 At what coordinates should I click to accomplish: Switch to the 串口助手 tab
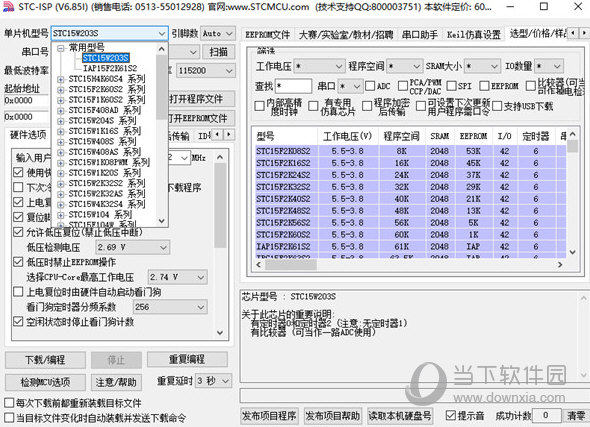click(x=420, y=35)
